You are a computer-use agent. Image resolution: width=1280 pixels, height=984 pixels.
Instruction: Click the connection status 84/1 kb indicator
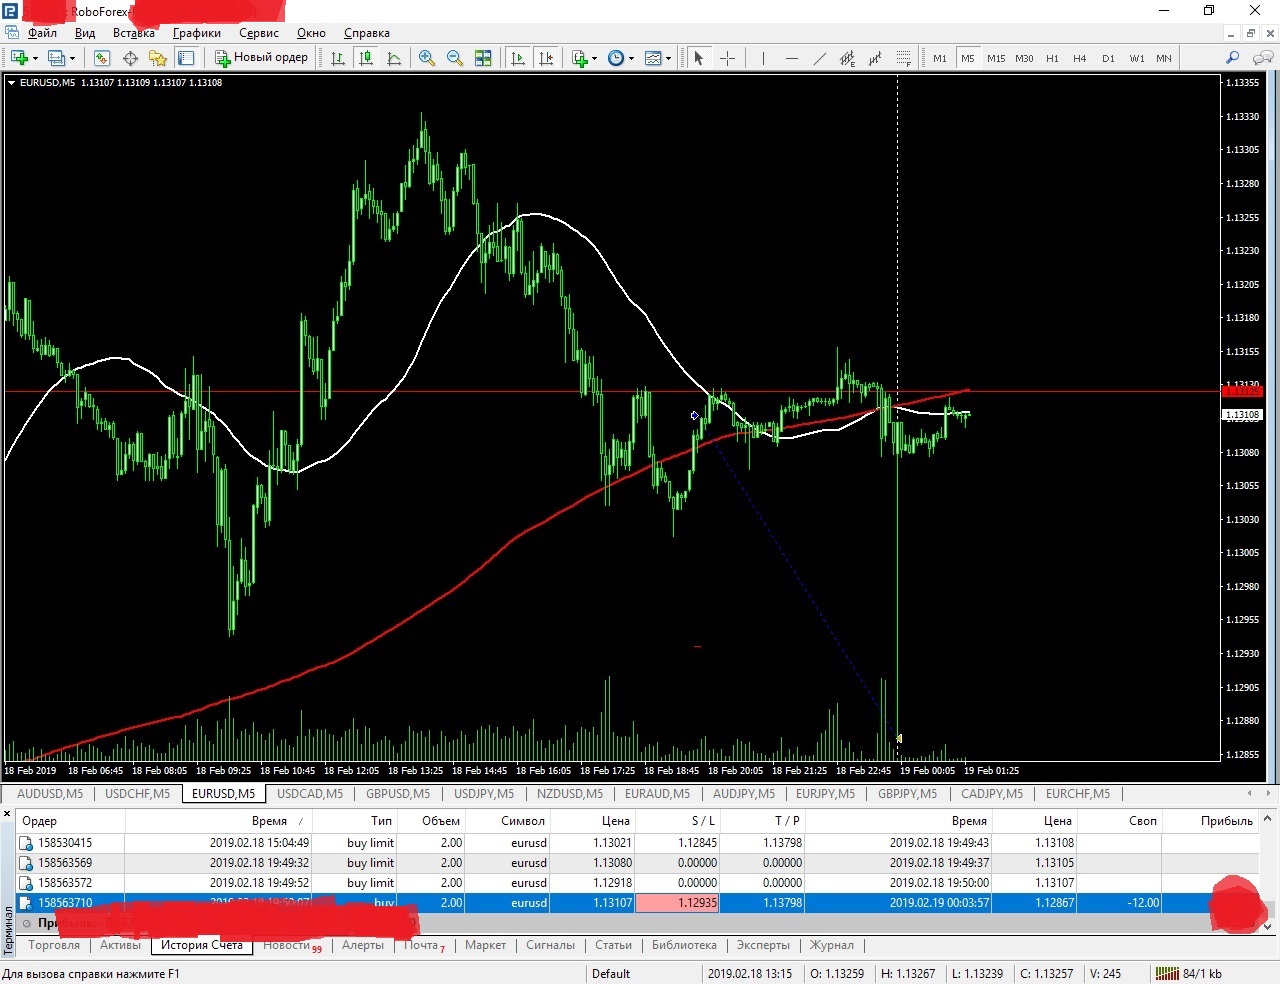click(x=1189, y=974)
